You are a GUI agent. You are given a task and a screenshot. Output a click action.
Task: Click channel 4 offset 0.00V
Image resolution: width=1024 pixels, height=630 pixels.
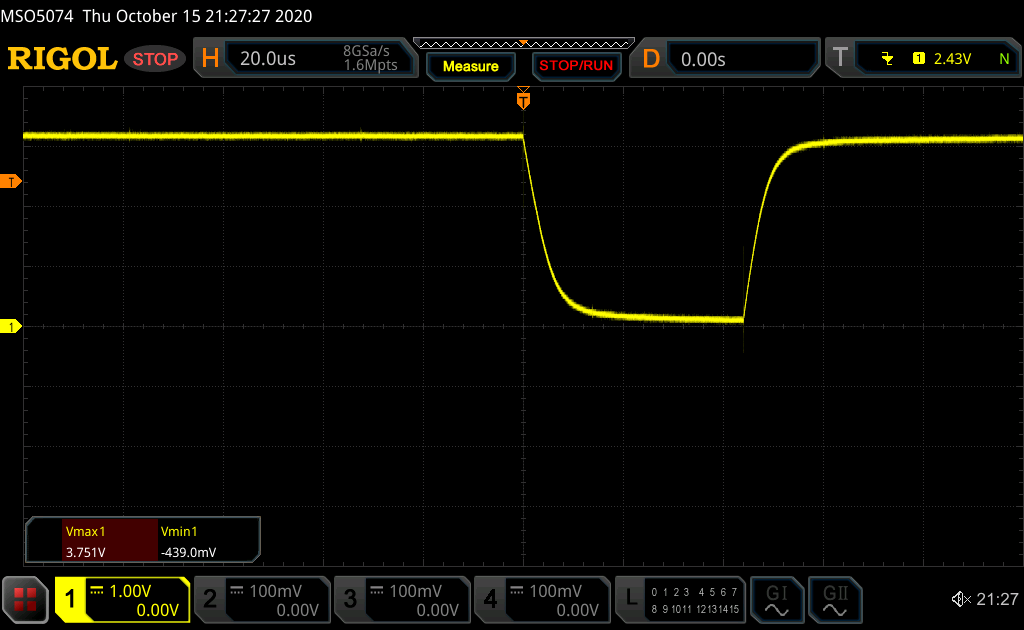pyautogui.click(x=577, y=610)
